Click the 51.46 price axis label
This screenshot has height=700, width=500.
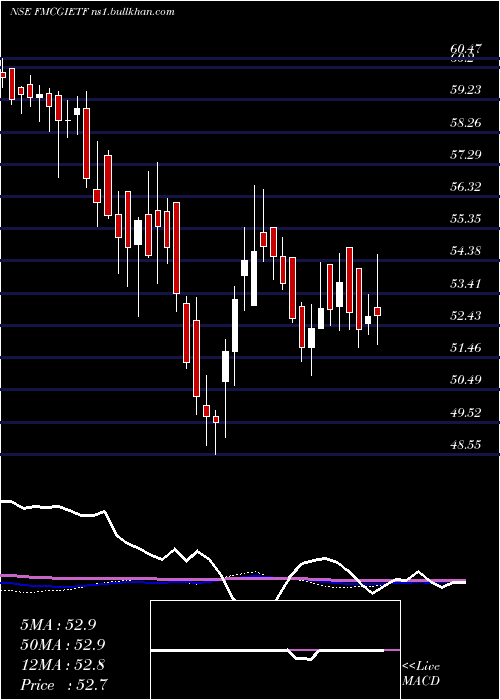click(x=466, y=348)
